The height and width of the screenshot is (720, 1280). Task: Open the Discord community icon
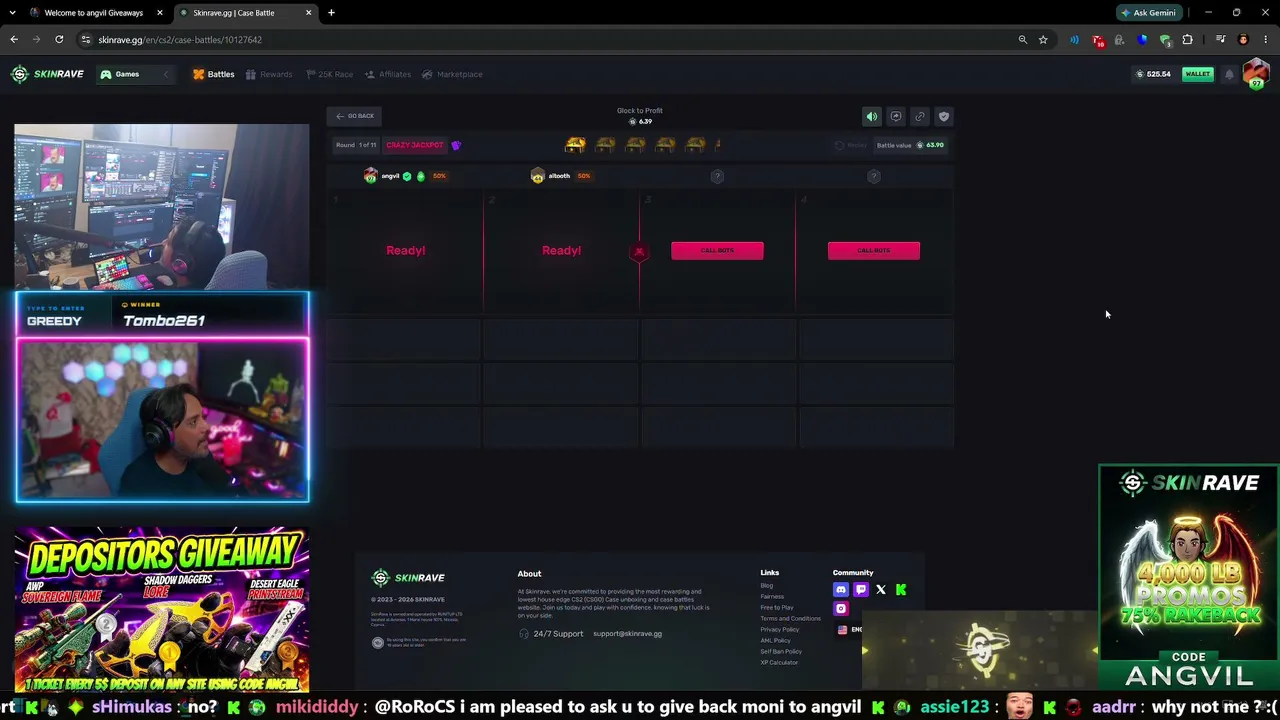tap(841, 590)
